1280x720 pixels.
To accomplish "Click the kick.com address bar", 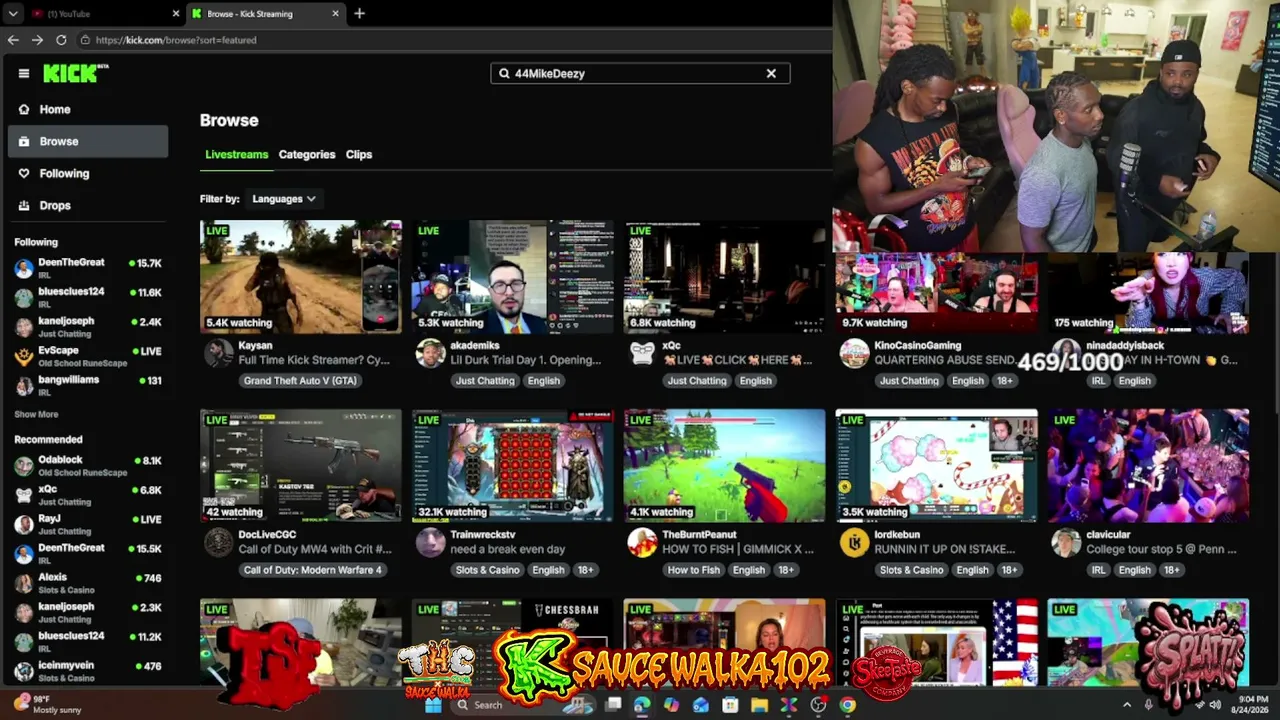I will coord(455,40).
